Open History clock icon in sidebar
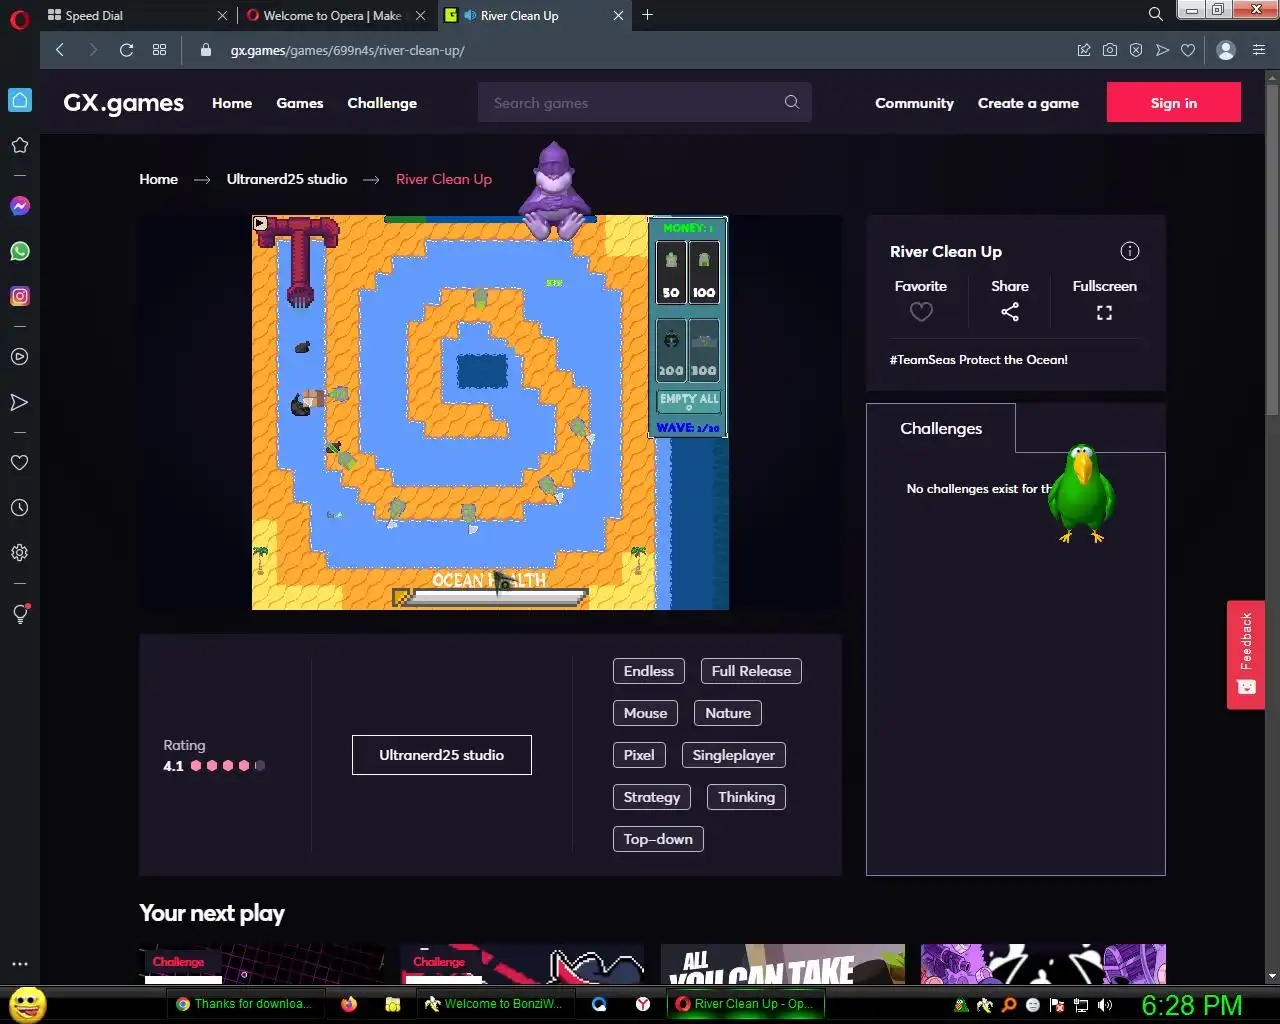 [x=19, y=508]
